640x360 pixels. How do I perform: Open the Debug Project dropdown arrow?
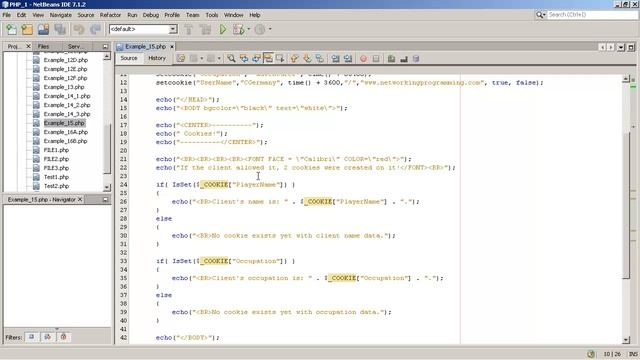248,29
